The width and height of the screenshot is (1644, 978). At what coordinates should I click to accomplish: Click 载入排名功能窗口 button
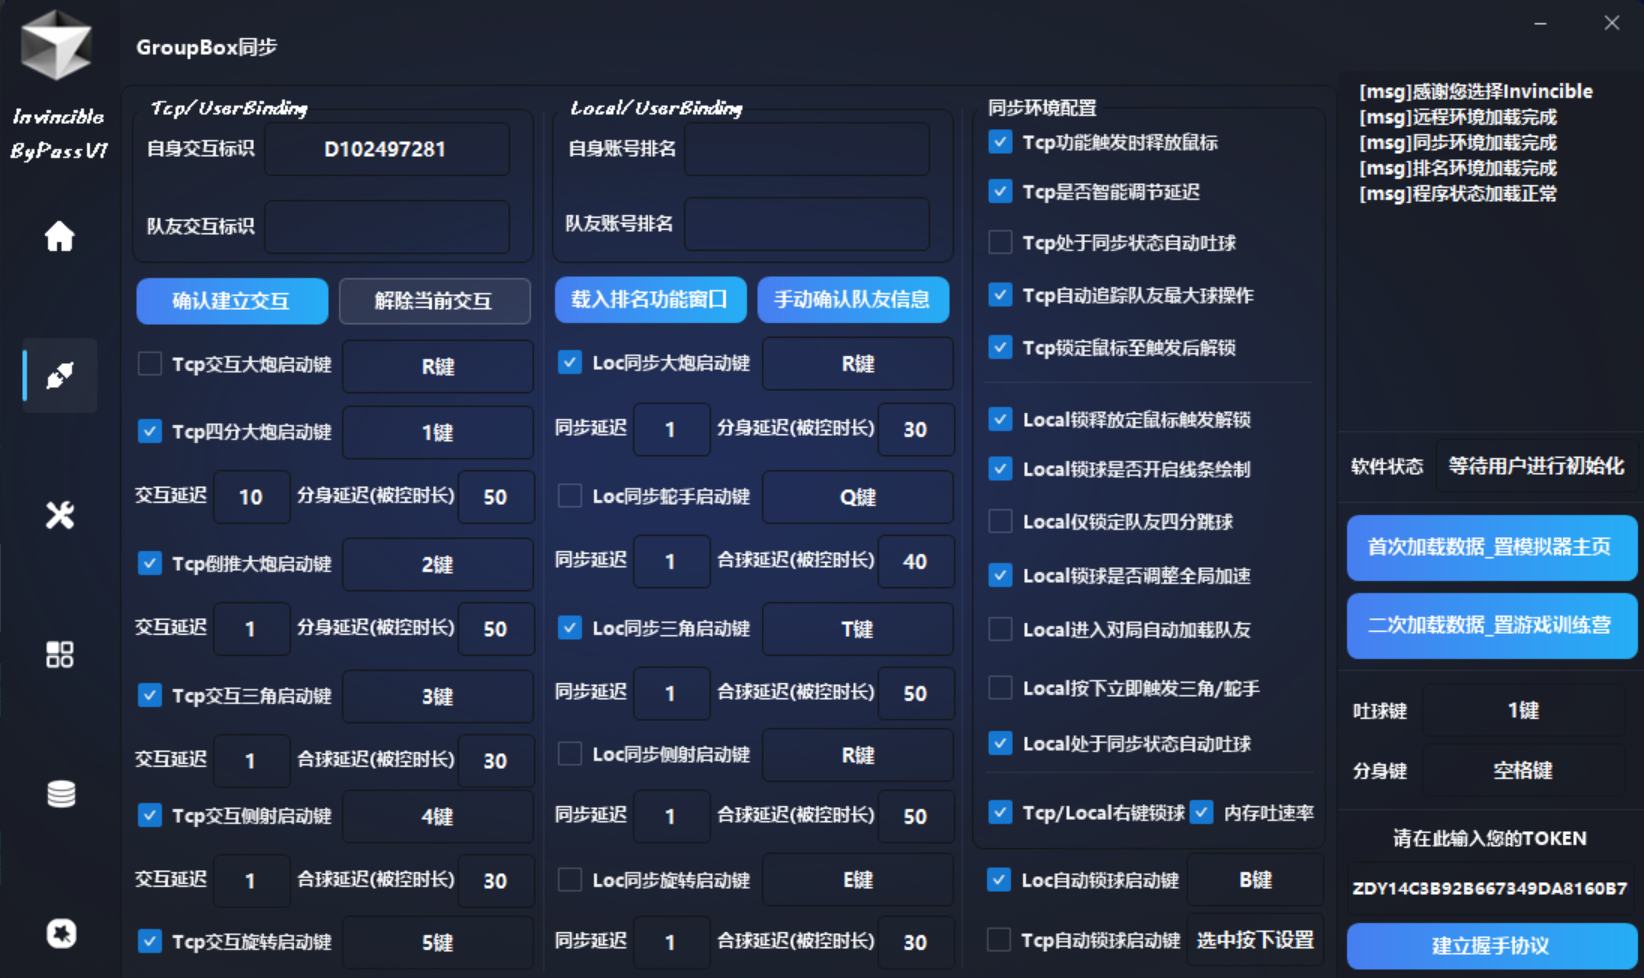650,299
